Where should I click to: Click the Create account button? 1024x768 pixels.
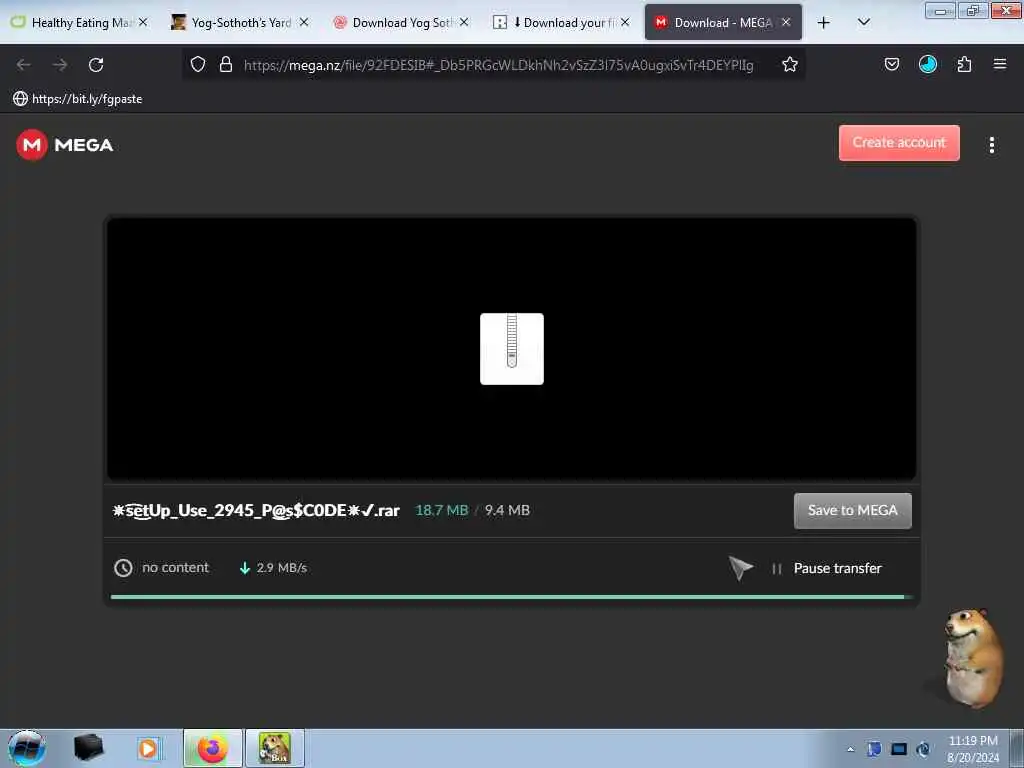click(x=899, y=142)
